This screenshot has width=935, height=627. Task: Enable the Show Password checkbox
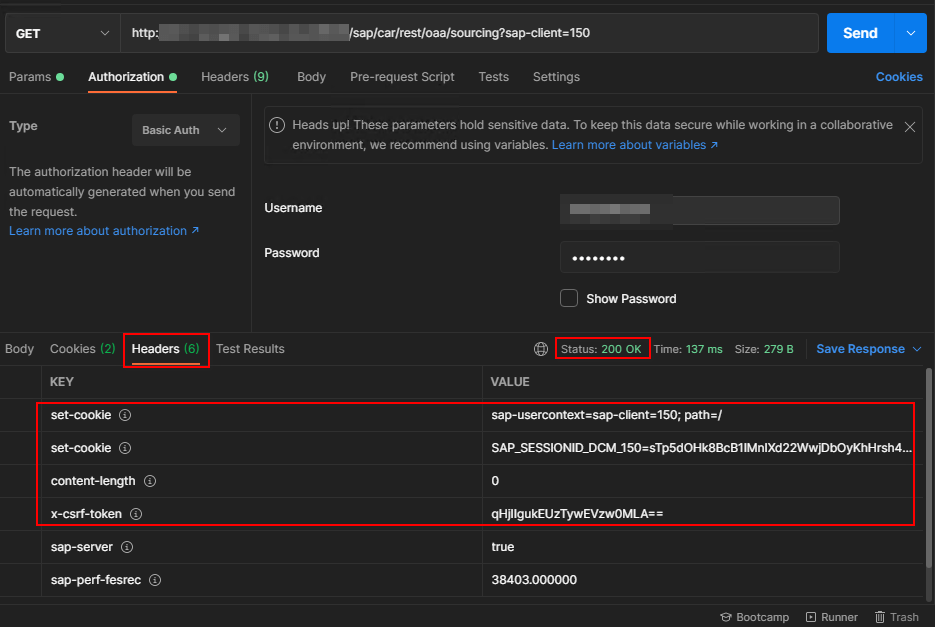569,298
